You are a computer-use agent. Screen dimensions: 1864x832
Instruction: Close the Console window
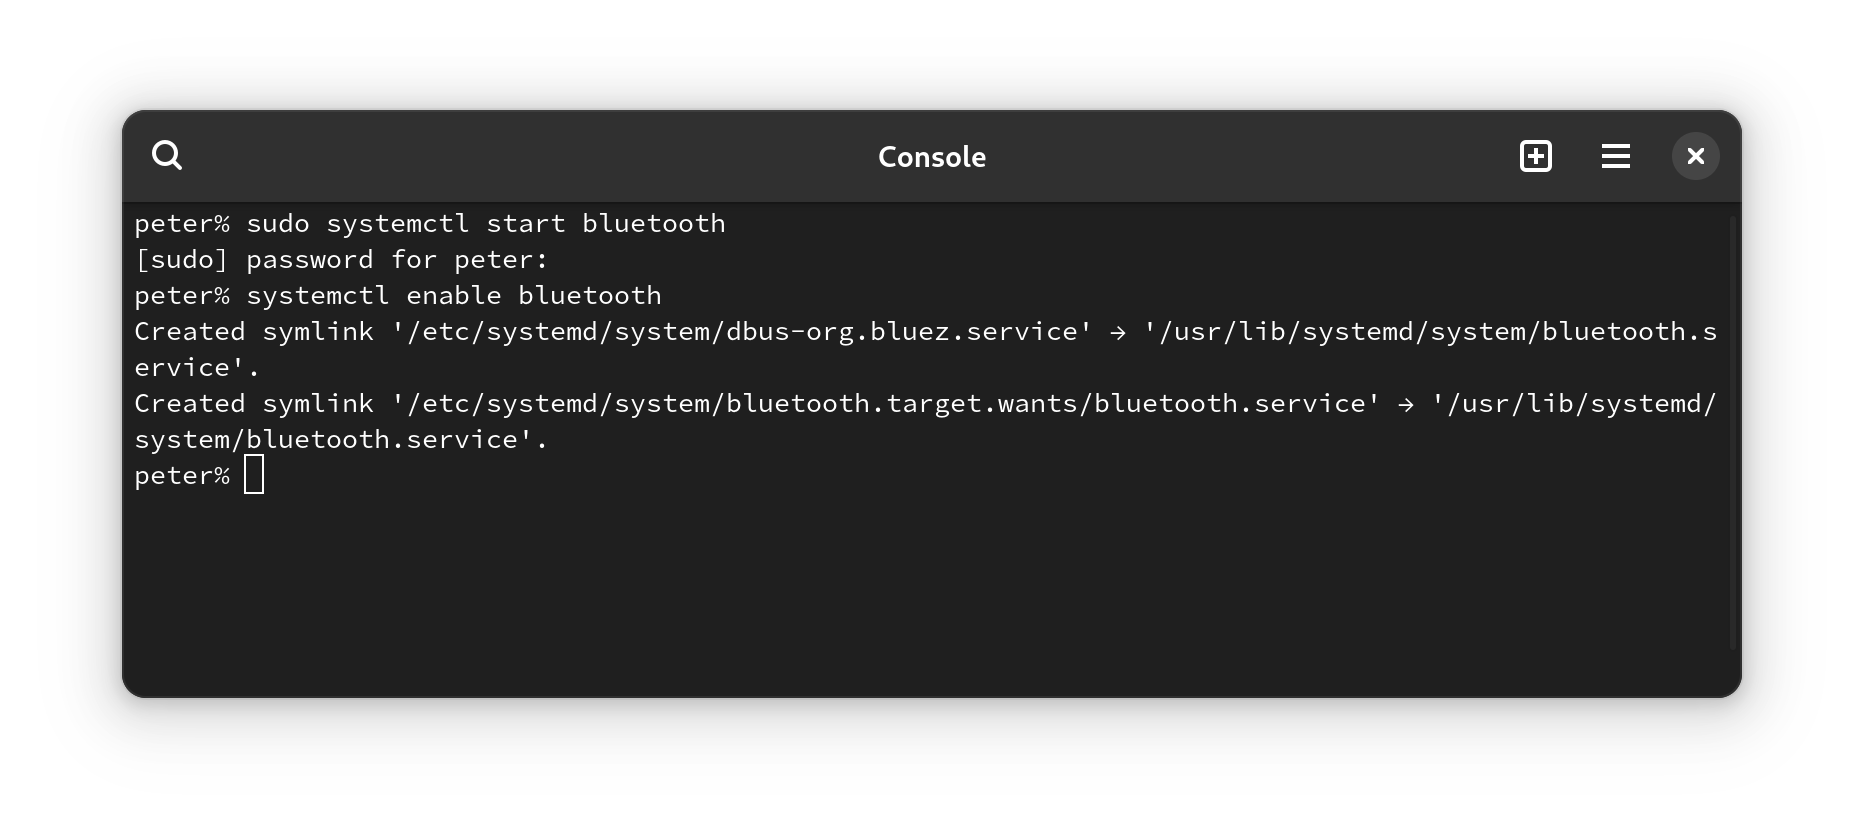(1696, 156)
